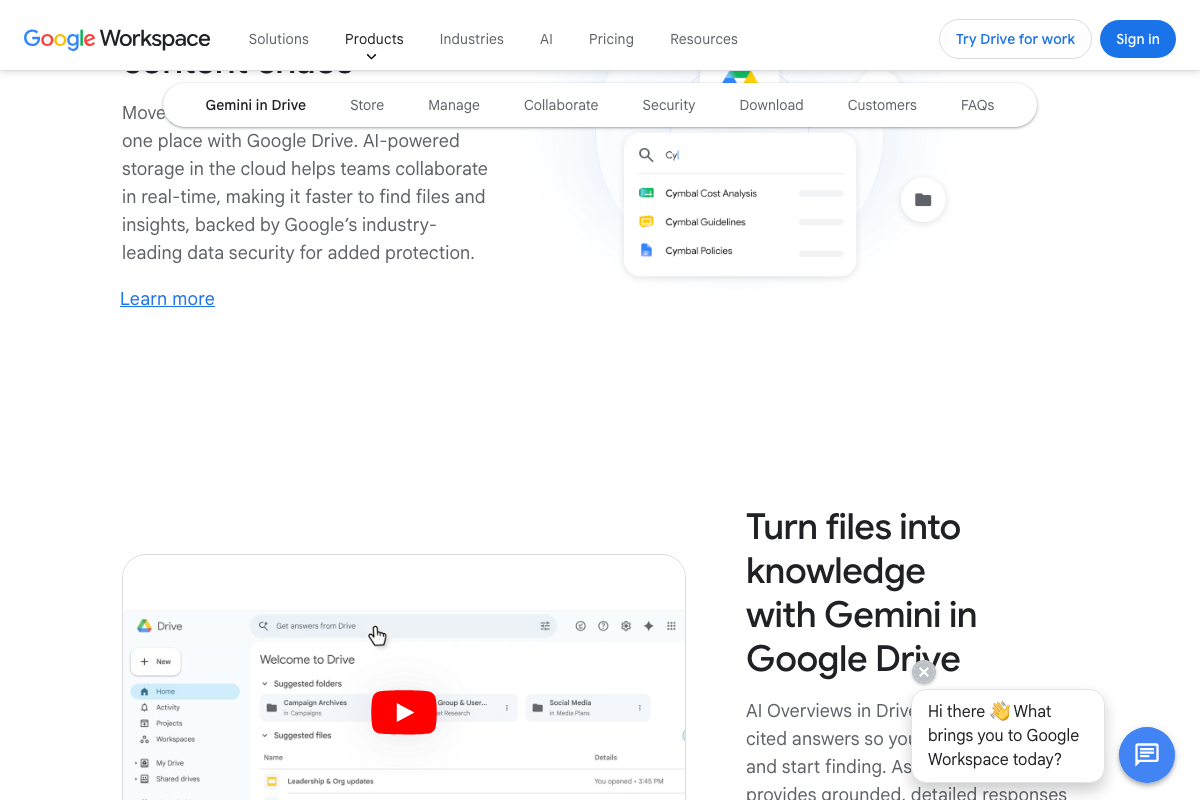Jump to the Download section
This screenshot has width=1200, height=800.
771,105
